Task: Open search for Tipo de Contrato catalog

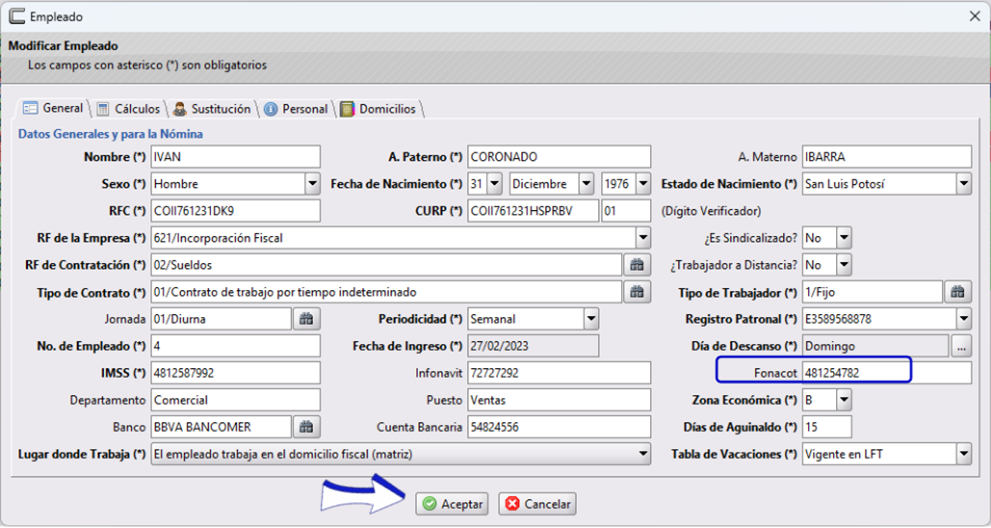Action: [x=637, y=292]
